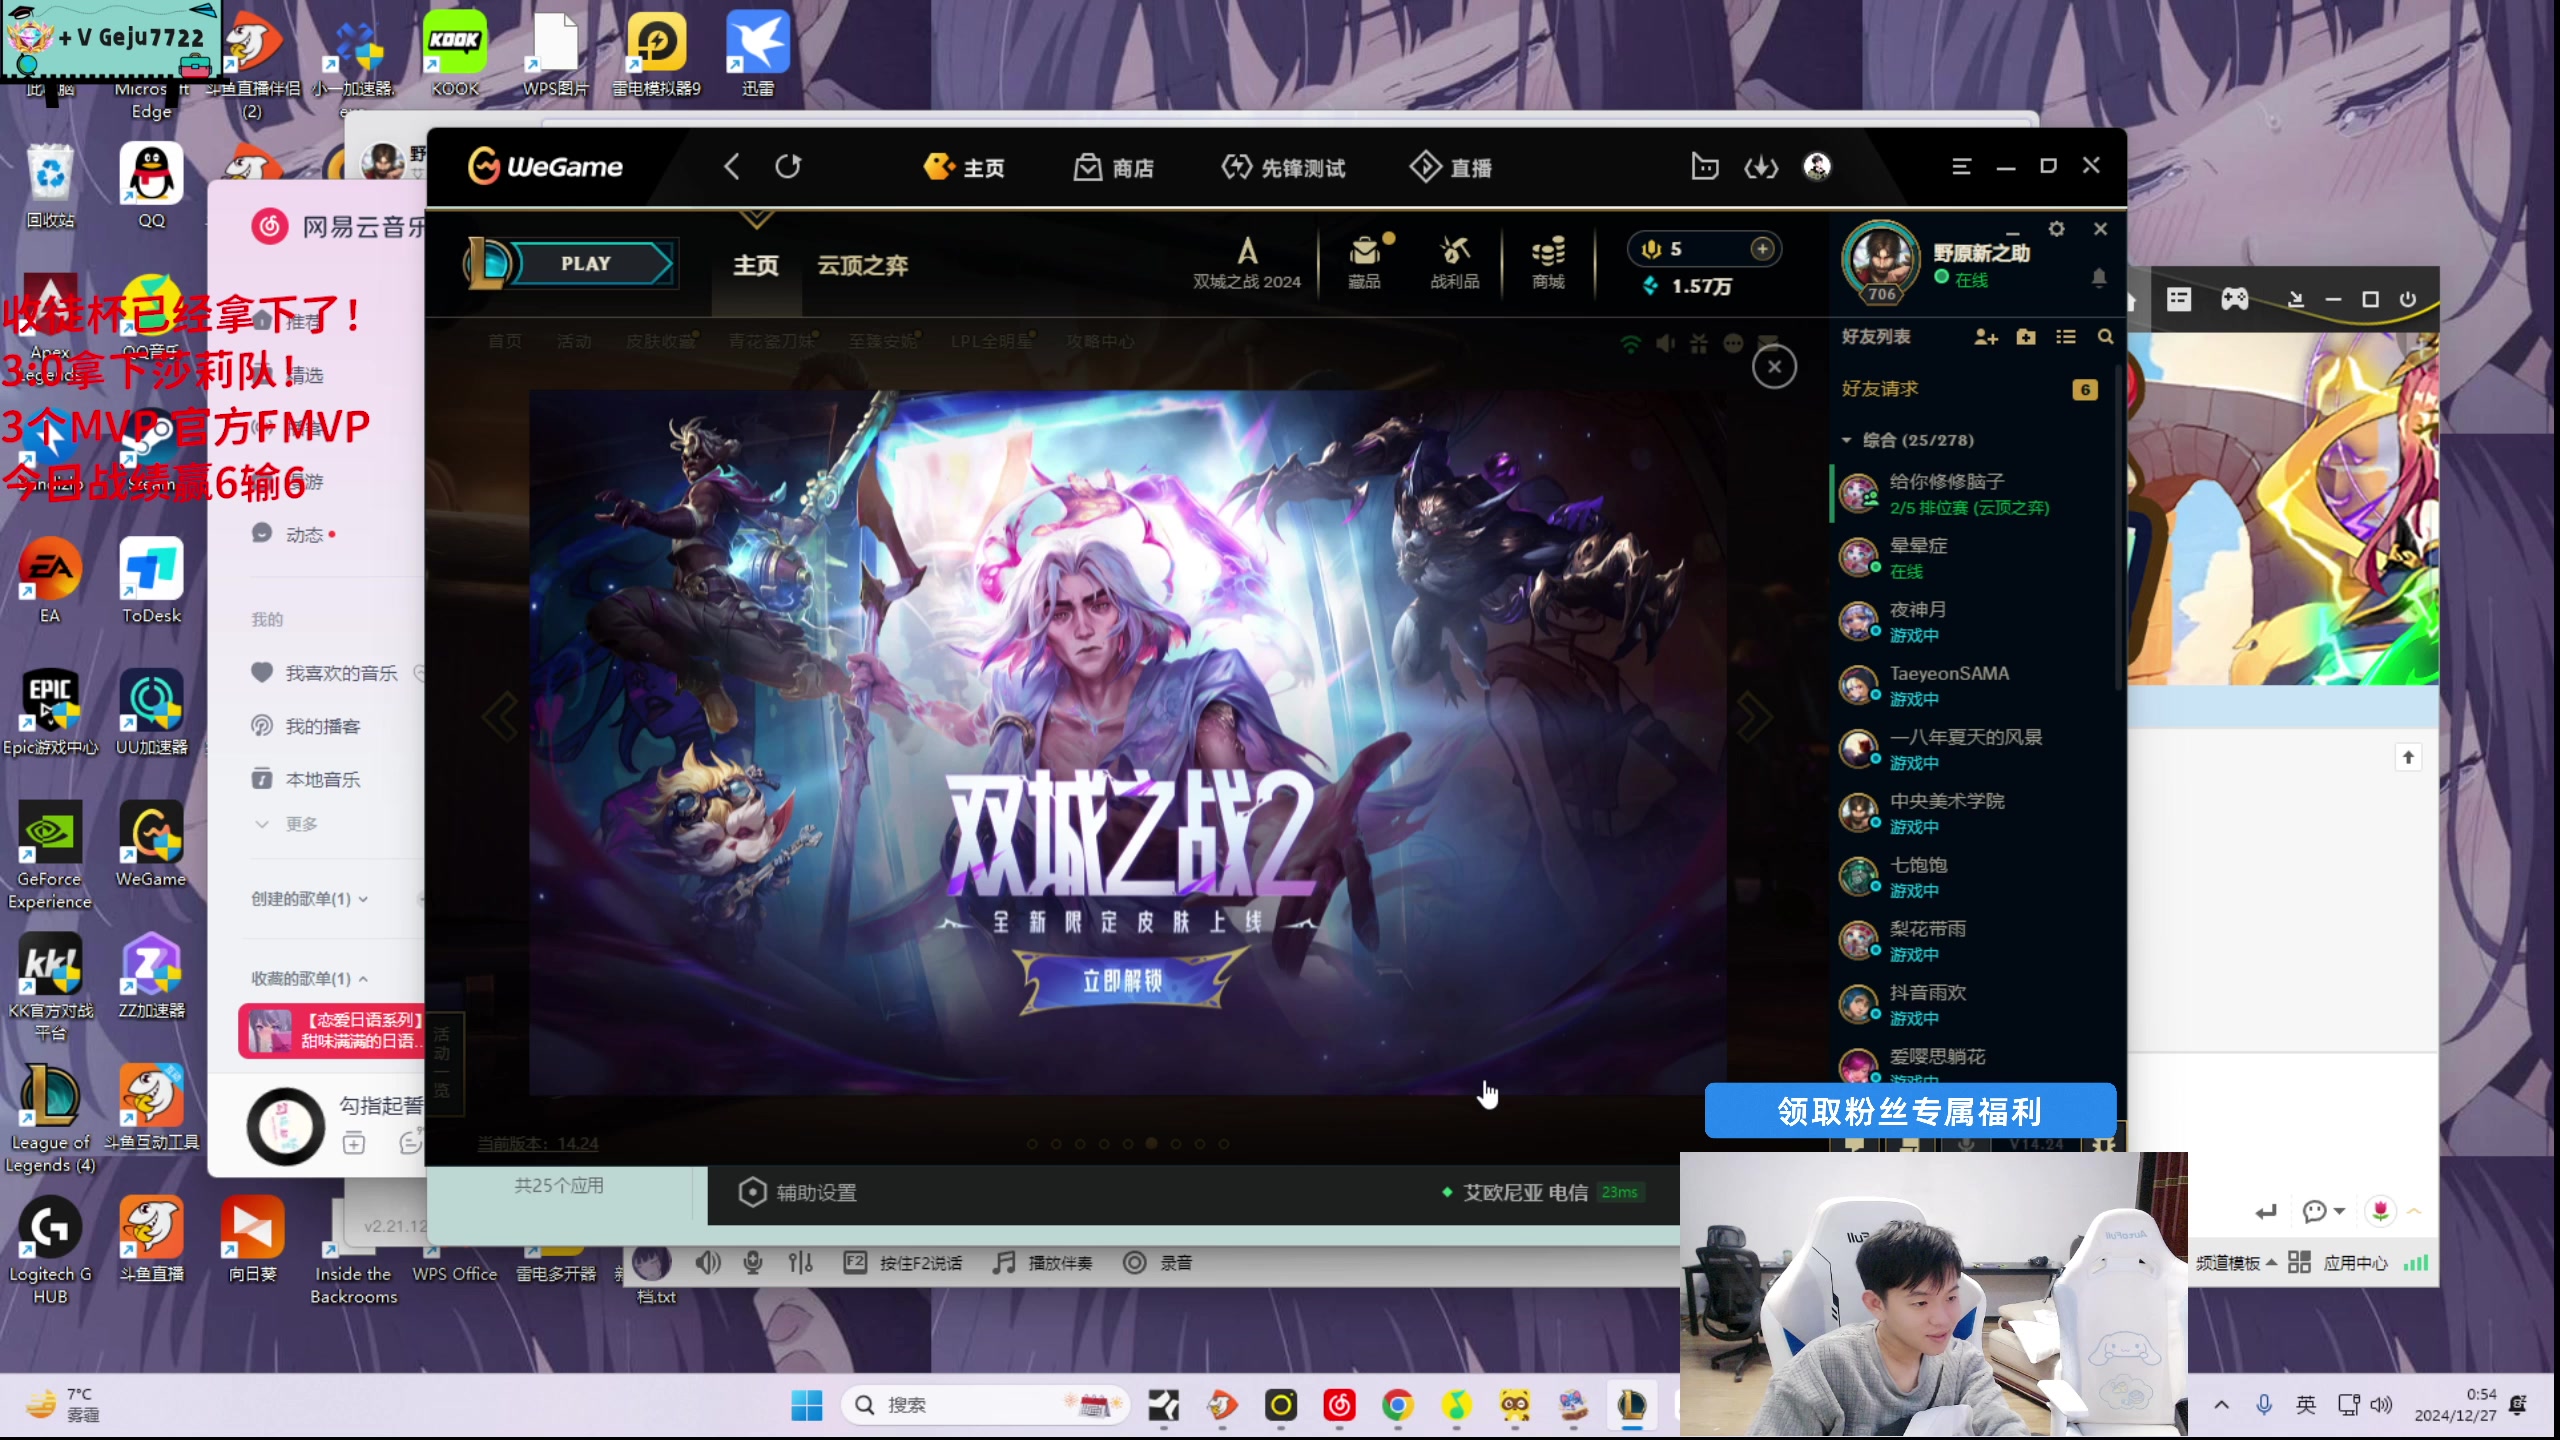This screenshot has width=2560, height=1440.
Task: Switch to WeGame 直播 tab
Action: [x=1451, y=167]
